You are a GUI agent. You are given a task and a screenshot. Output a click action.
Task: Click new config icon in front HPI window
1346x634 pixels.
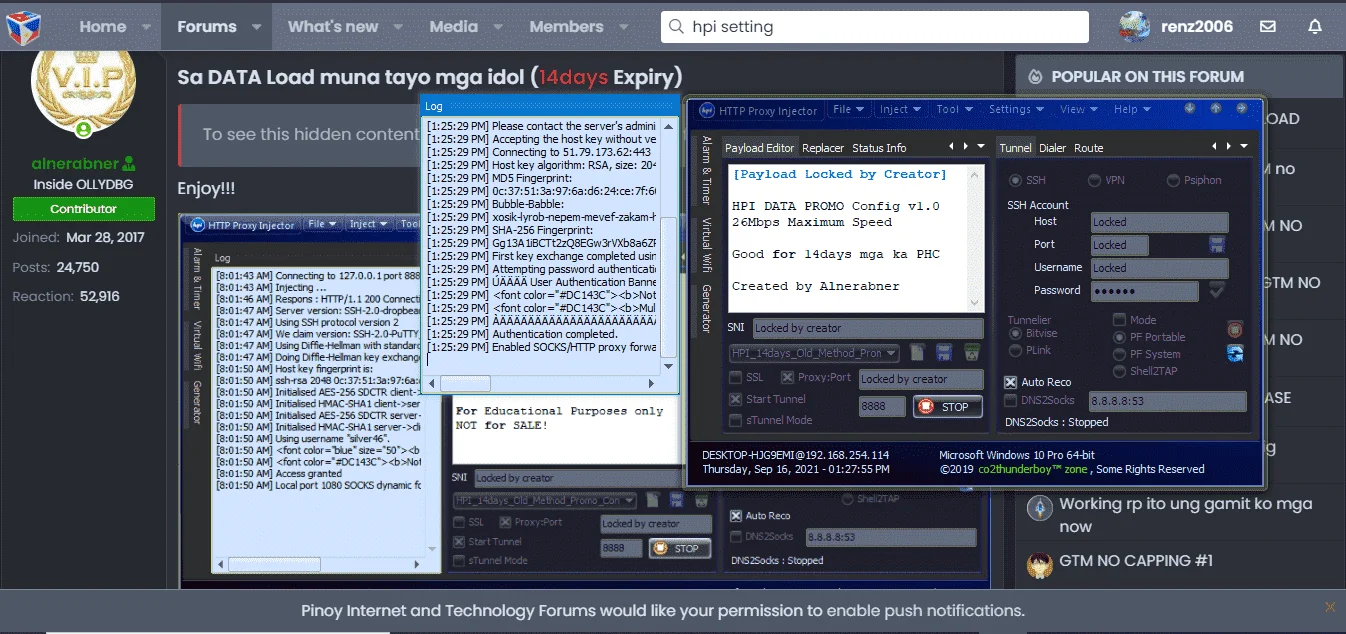click(x=919, y=353)
